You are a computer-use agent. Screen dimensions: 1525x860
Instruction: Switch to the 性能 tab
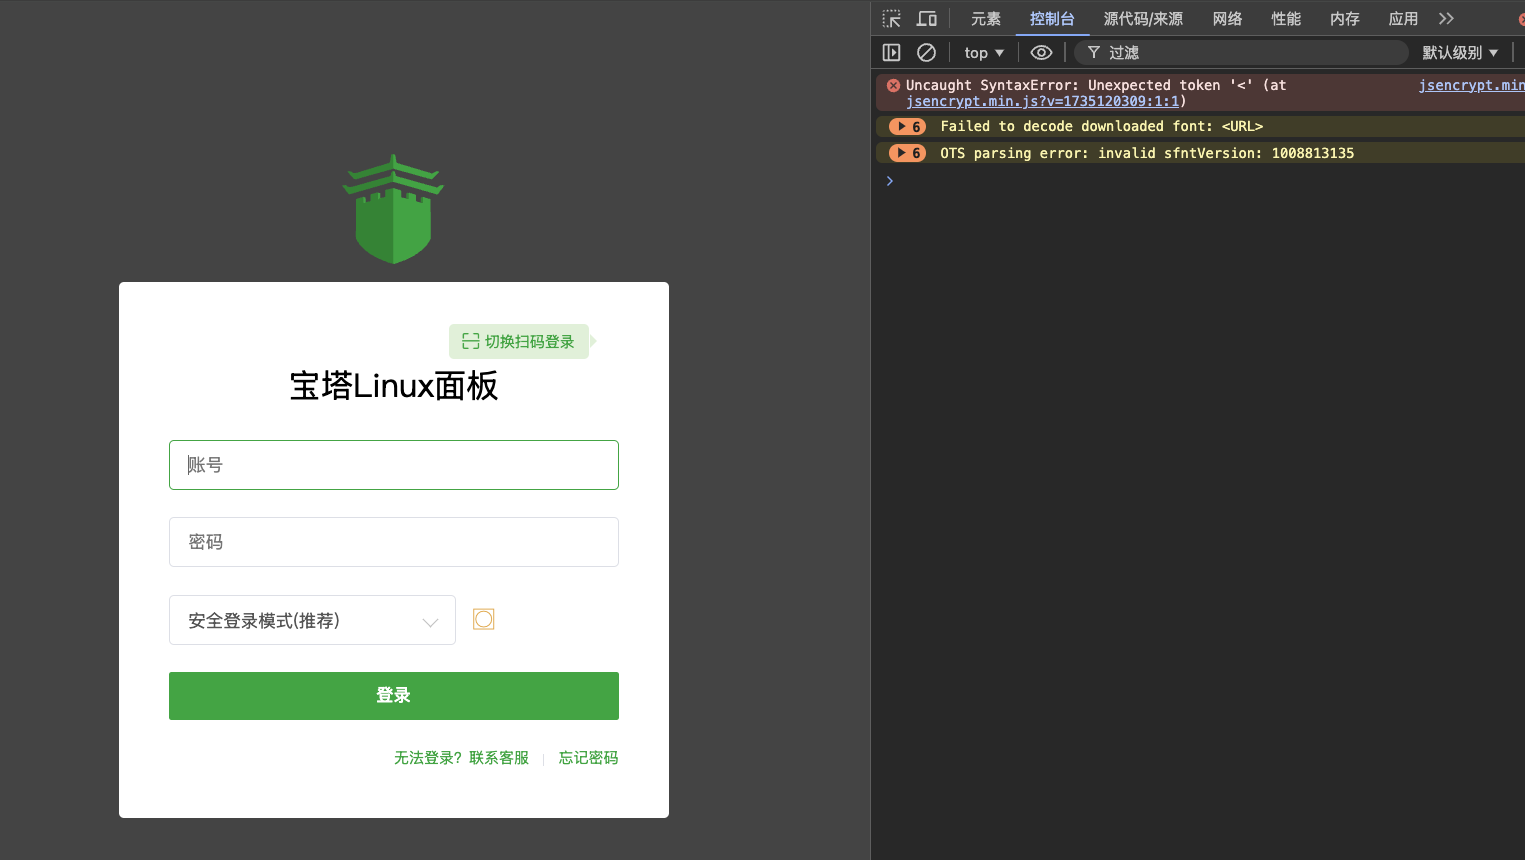1286,19
